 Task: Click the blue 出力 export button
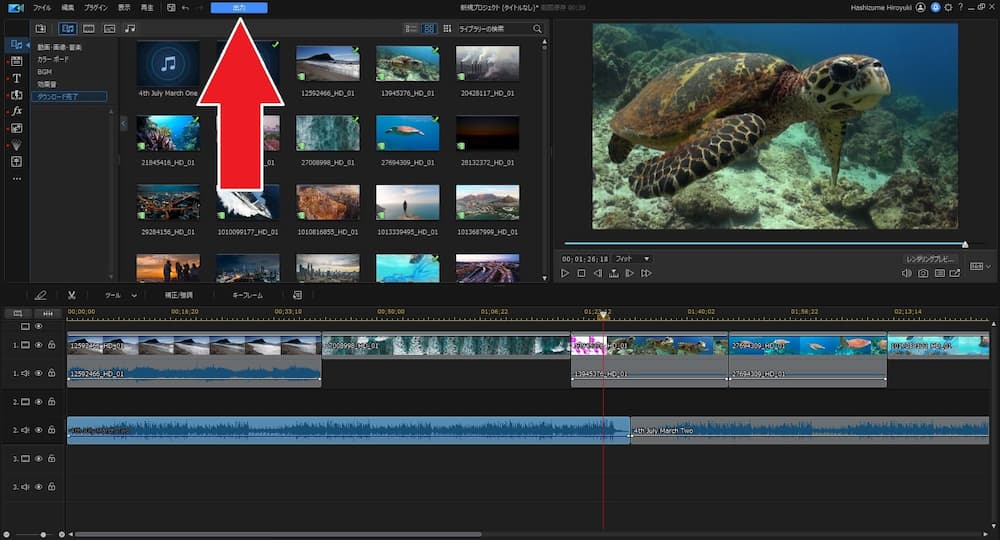click(239, 8)
